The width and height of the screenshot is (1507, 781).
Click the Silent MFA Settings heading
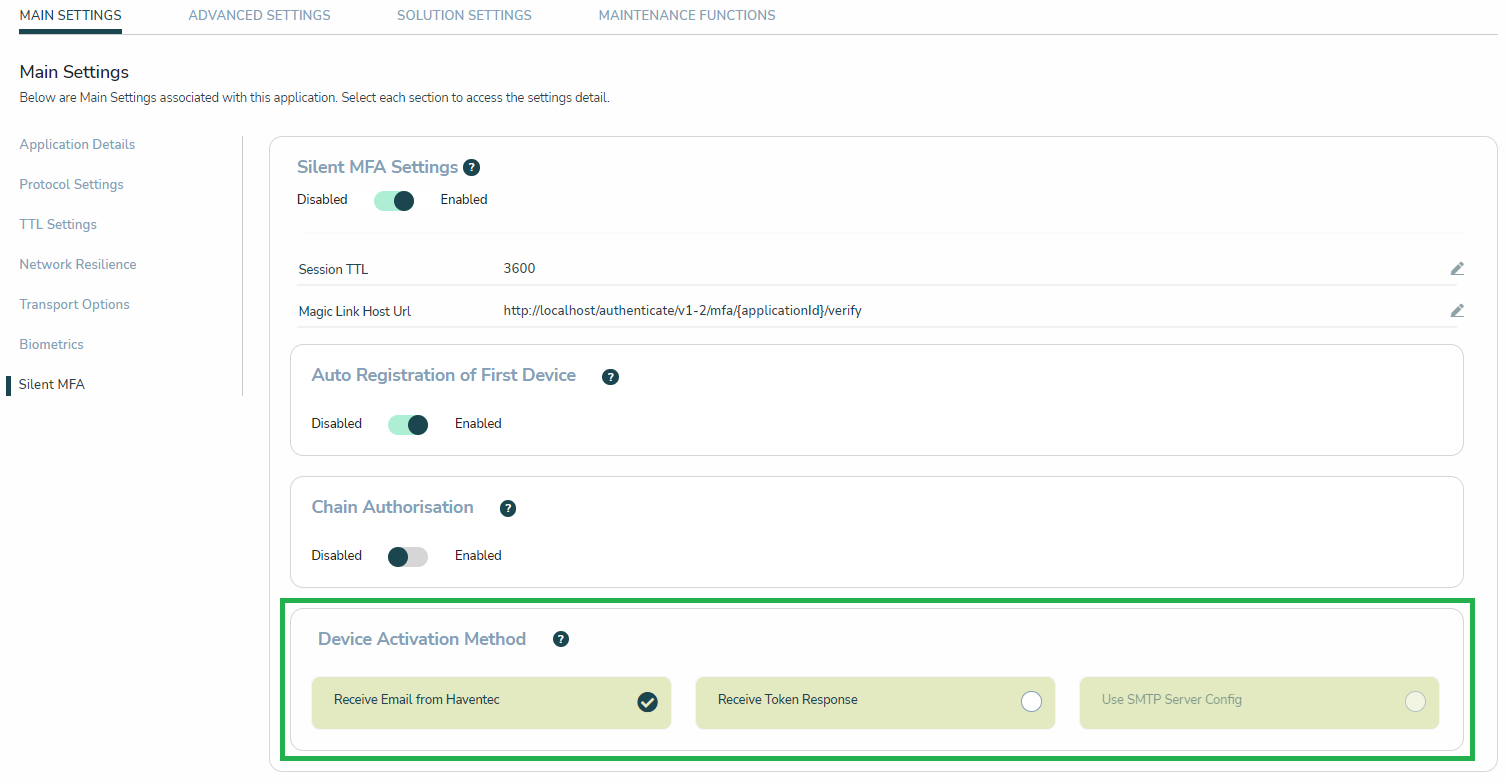[377, 167]
